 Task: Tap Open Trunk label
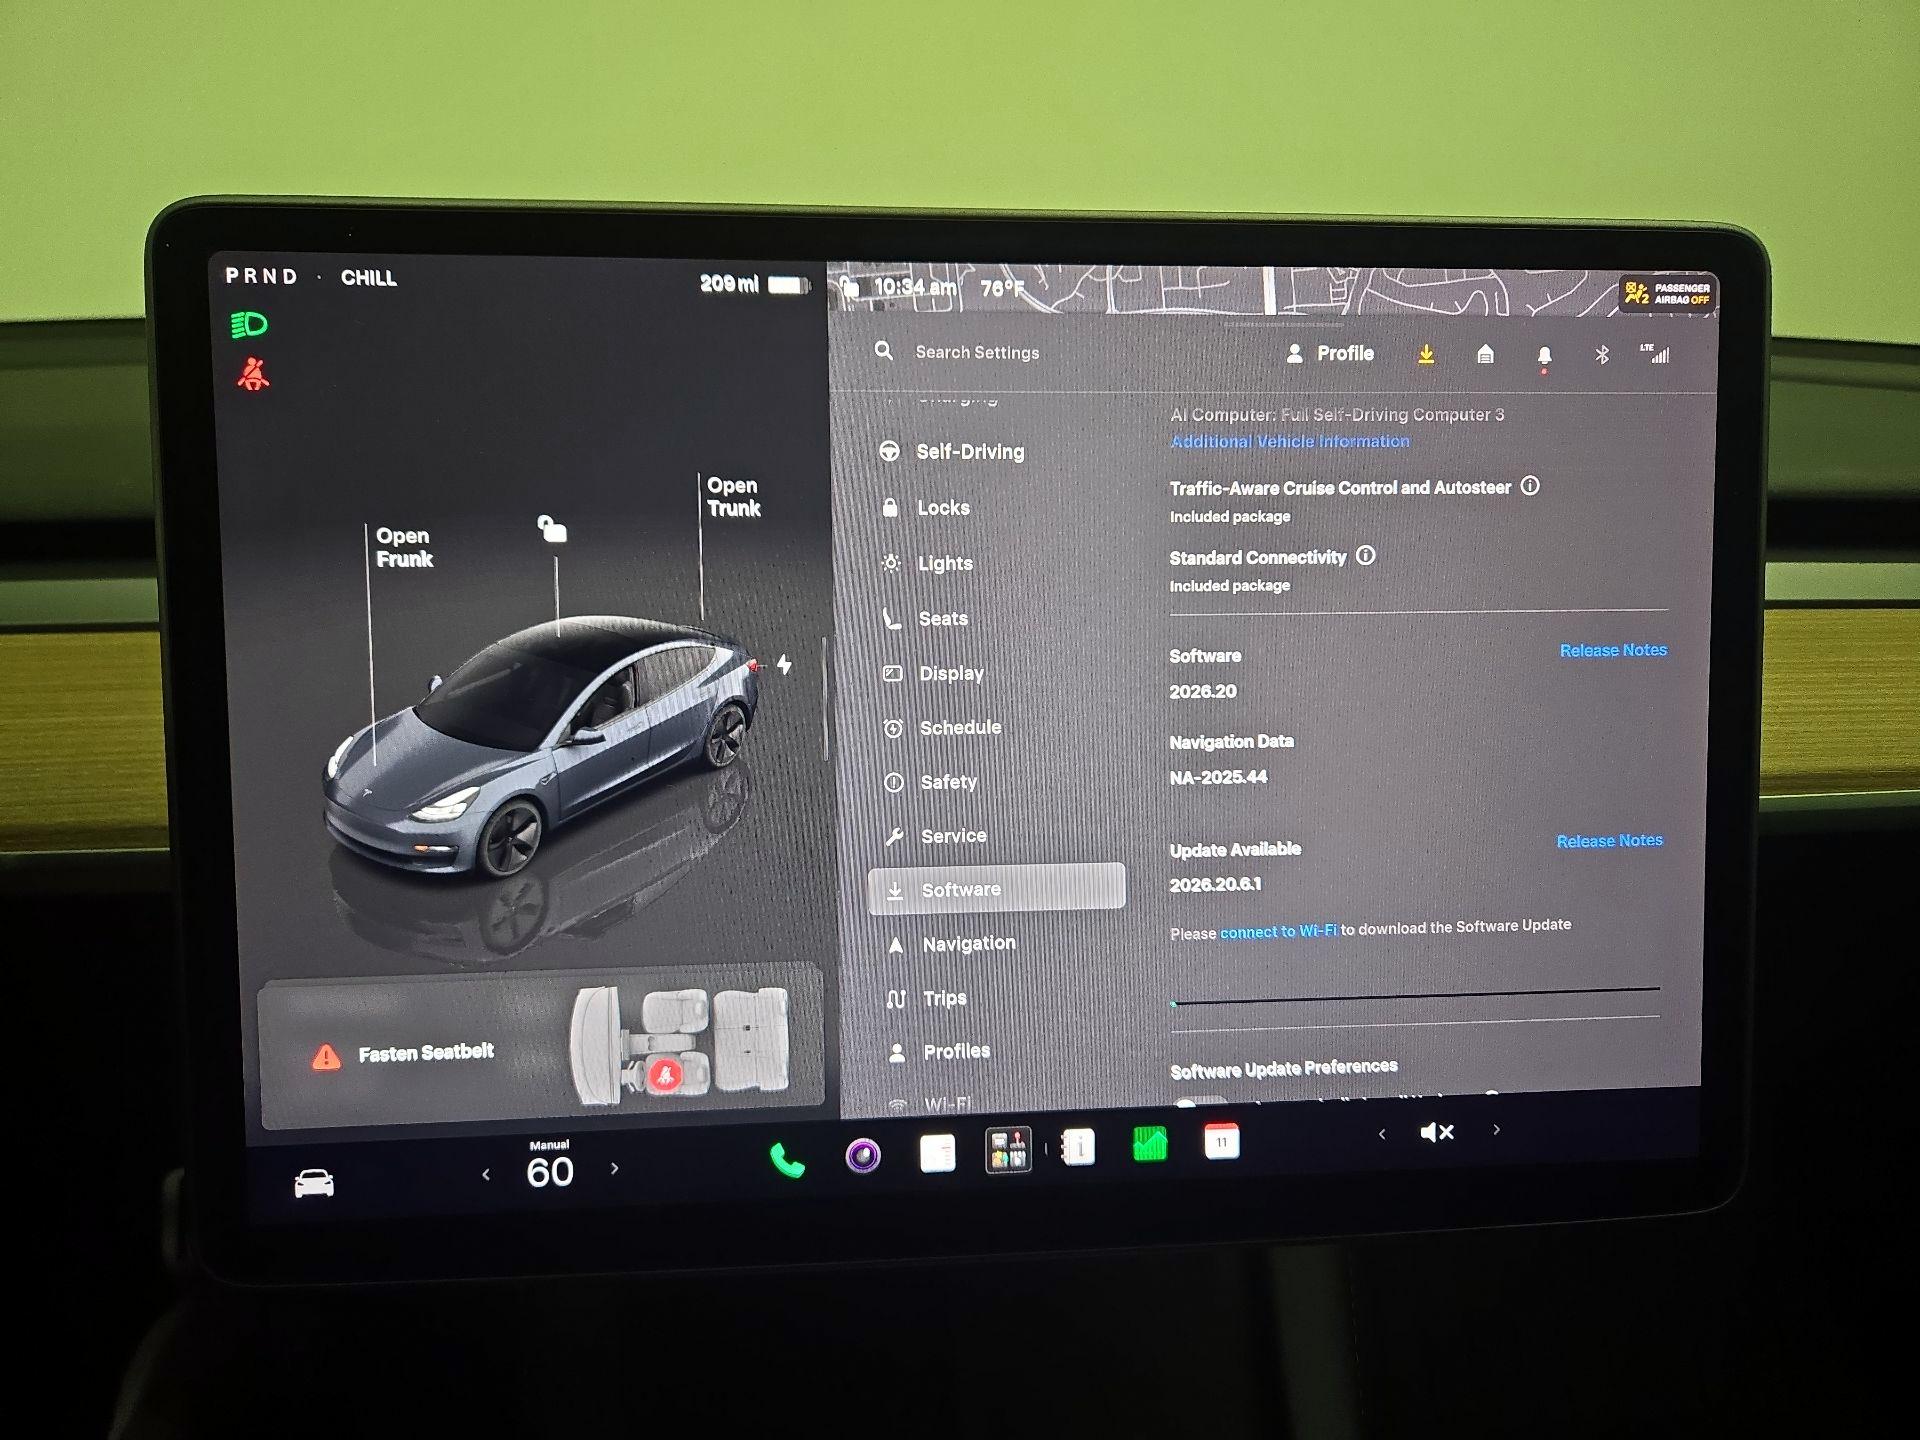734,497
